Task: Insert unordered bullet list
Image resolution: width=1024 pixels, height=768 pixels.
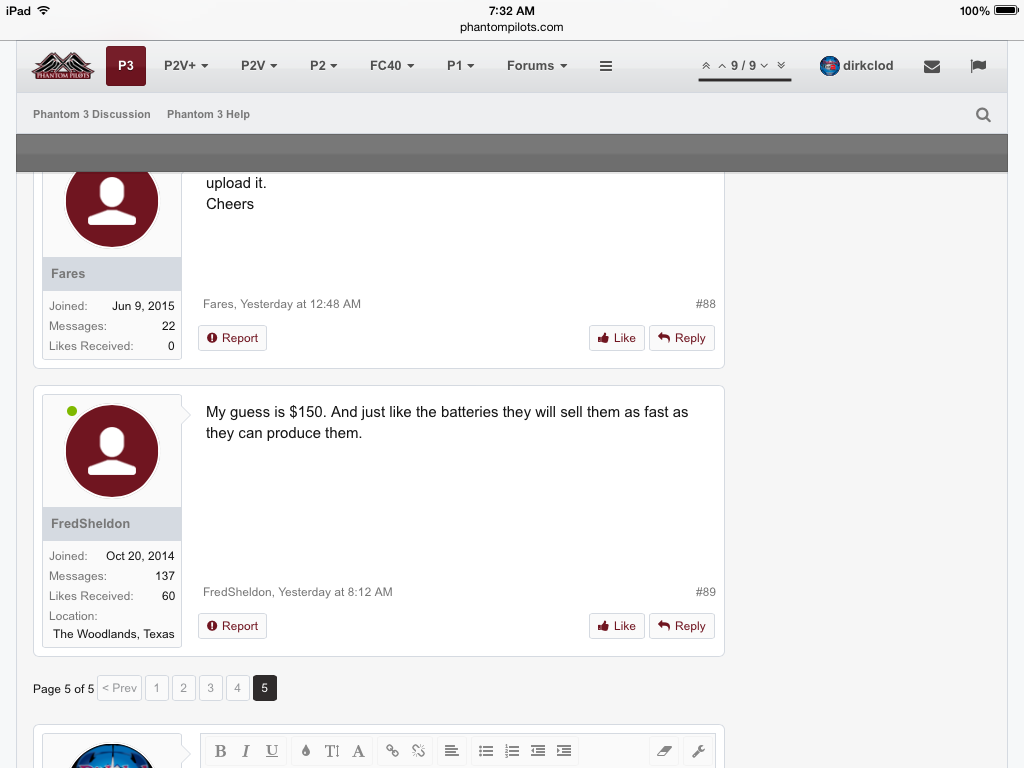Action: 486,751
